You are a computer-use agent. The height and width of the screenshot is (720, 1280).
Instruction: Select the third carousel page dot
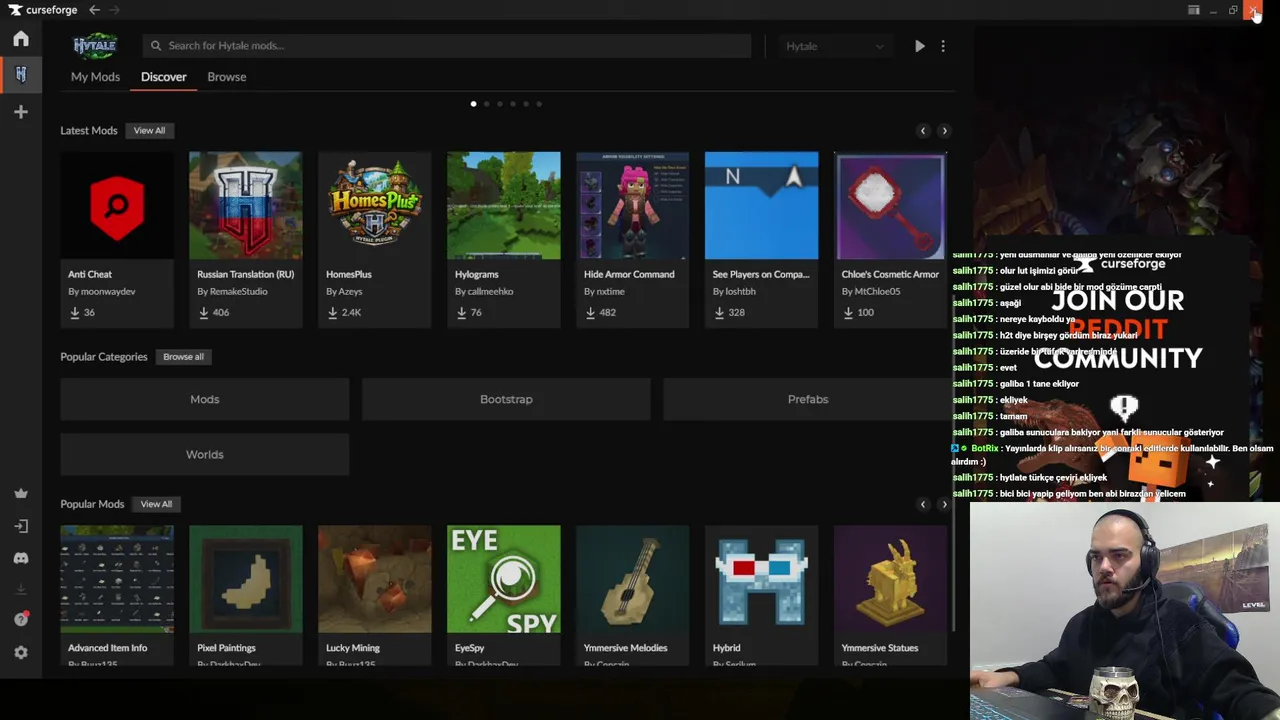pyautogui.click(x=500, y=104)
